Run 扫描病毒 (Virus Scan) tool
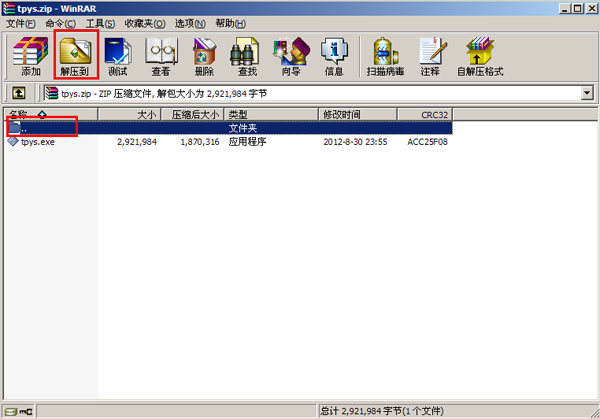Screen dimensions: 600x419 pyautogui.click(x=383, y=56)
